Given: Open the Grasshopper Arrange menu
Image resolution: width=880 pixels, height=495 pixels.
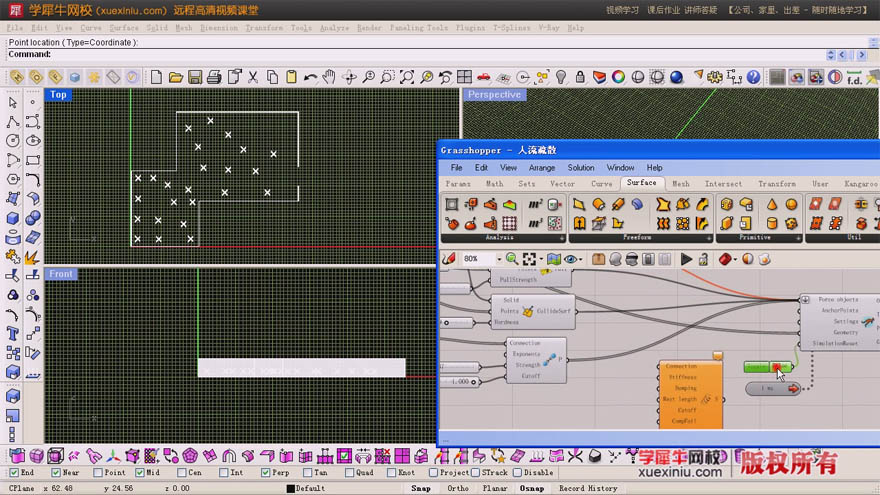Looking at the screenshot, I should 542,167.
